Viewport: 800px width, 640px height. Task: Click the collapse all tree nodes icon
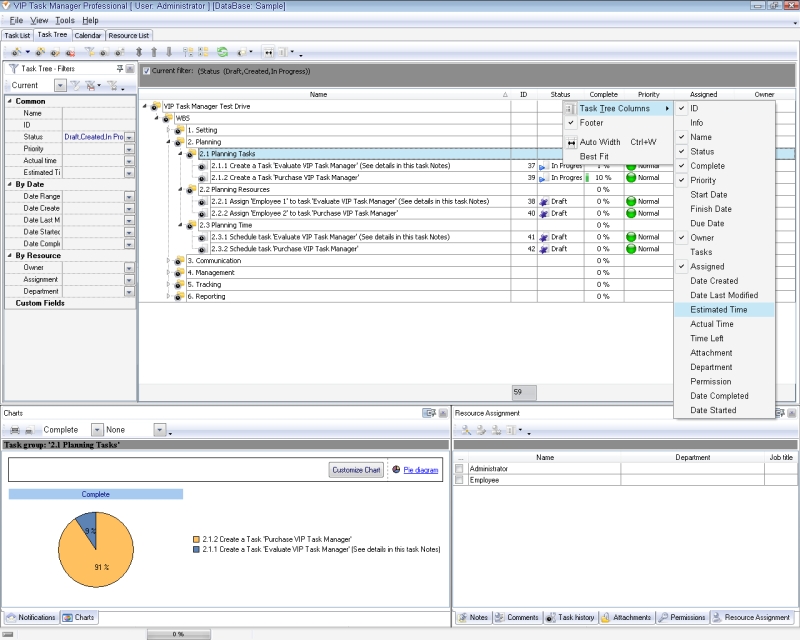[x=203, y=52]
